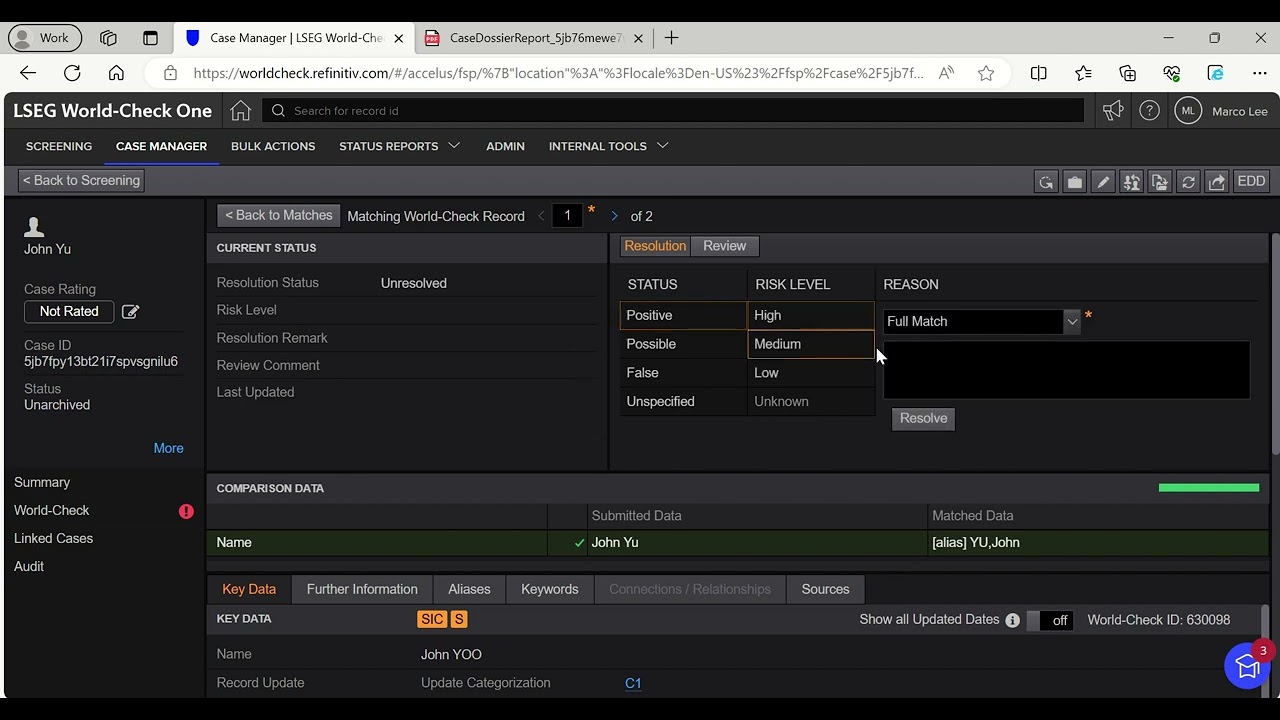Open Linked Cases in the sidebar
Image resolution: width=1280 pixels, height=720 pixels.
(53, 539)
